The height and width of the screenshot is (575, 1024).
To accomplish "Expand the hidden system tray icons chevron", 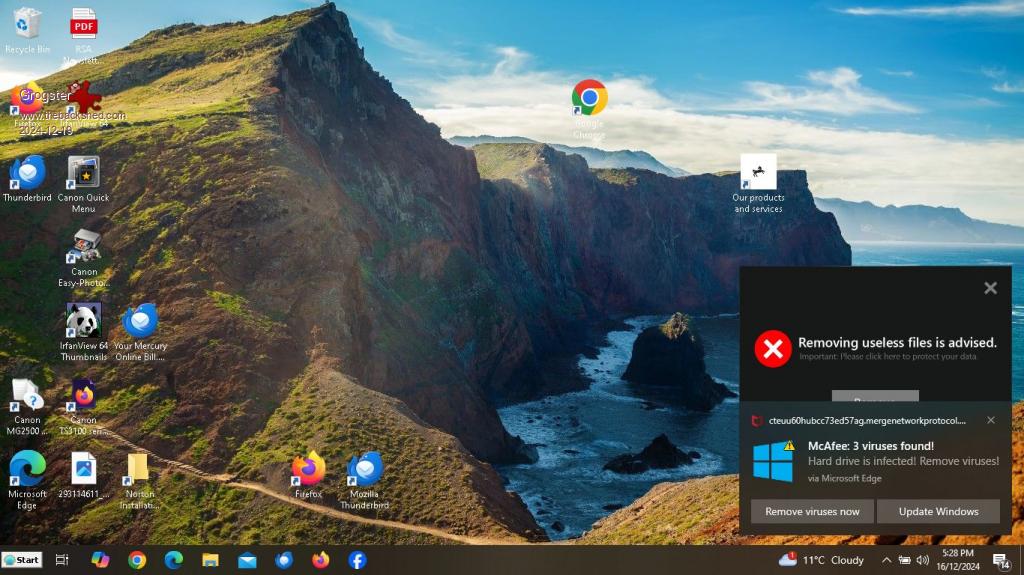I will (x=886, y=560).
